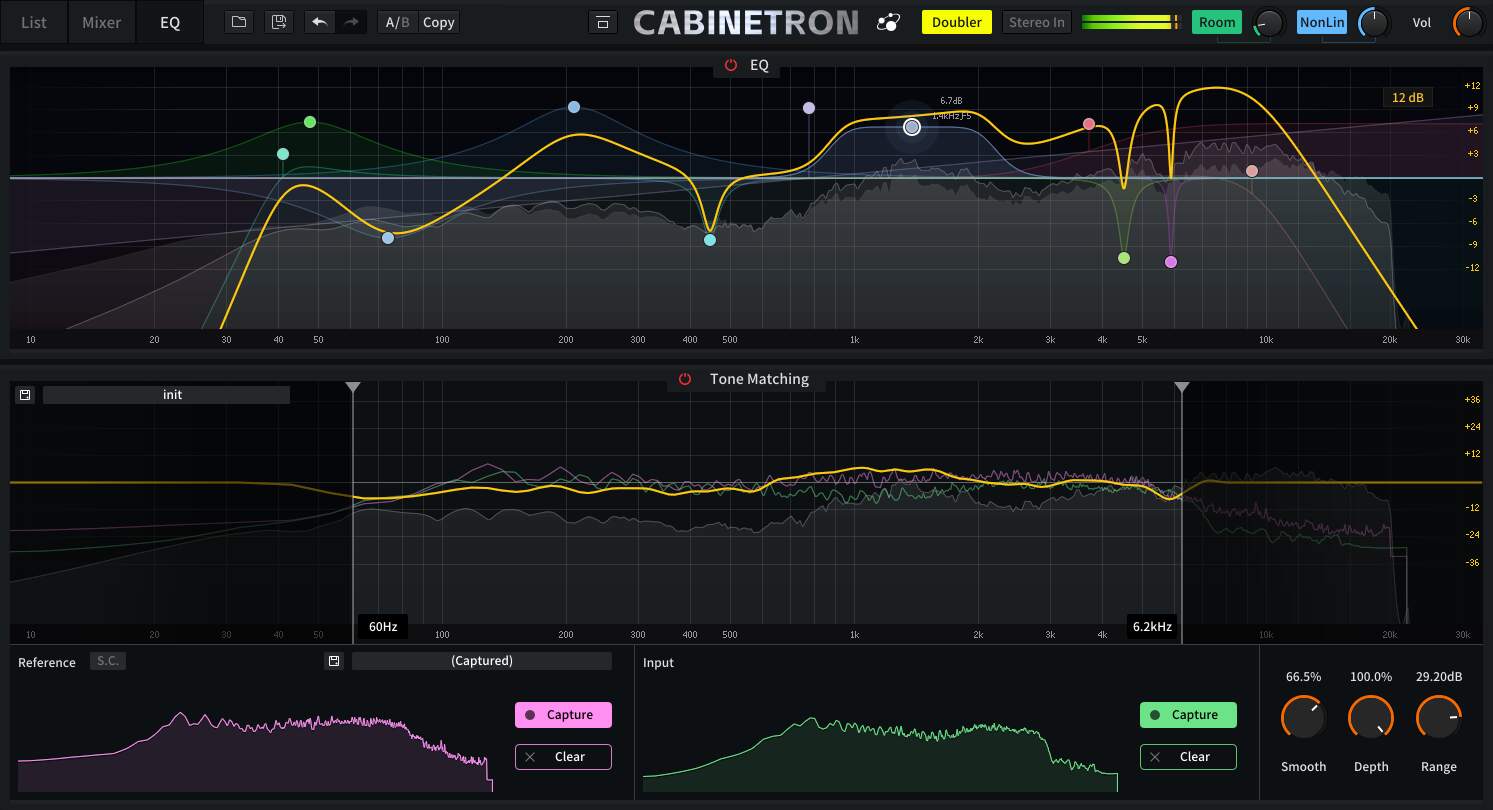Adjust the Depth knob

click(1371, 717)
